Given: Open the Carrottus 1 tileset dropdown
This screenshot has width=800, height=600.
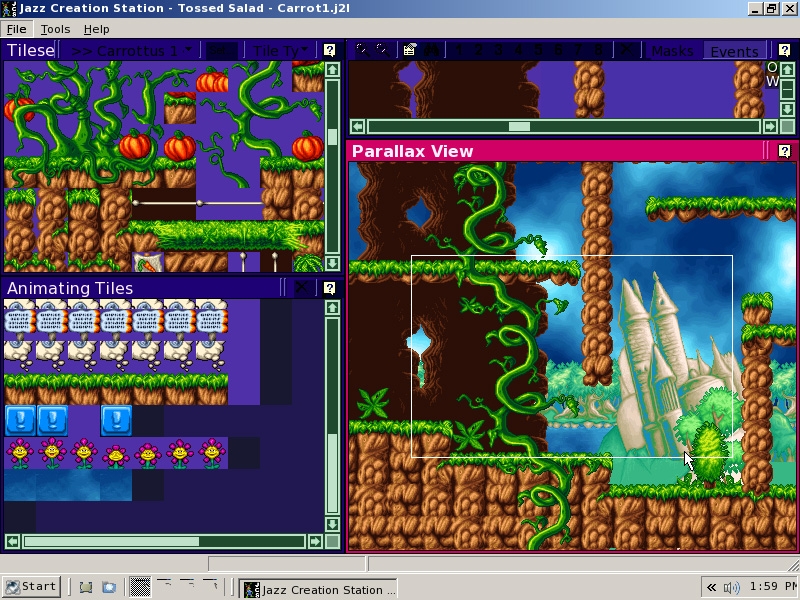Looking at the screenshot, I should coord(131,51).
